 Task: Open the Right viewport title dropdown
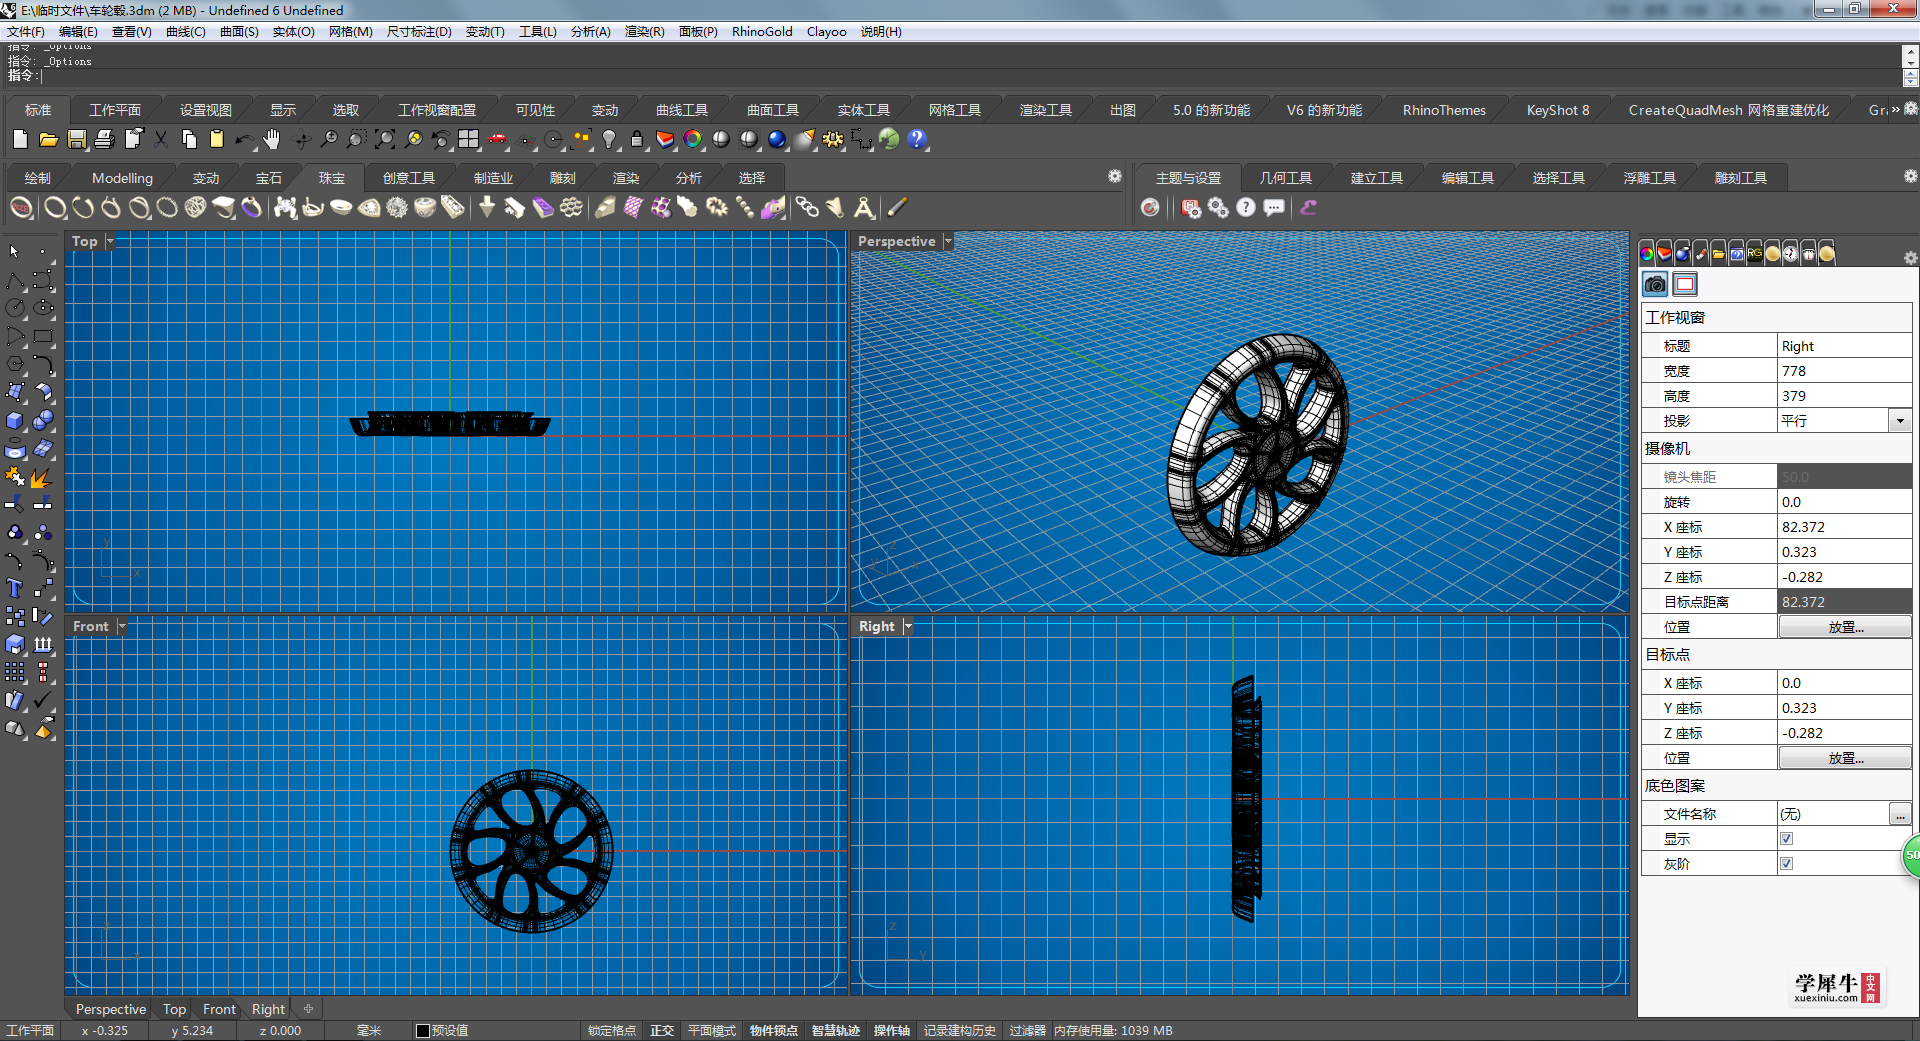click(x=908, y=627)
